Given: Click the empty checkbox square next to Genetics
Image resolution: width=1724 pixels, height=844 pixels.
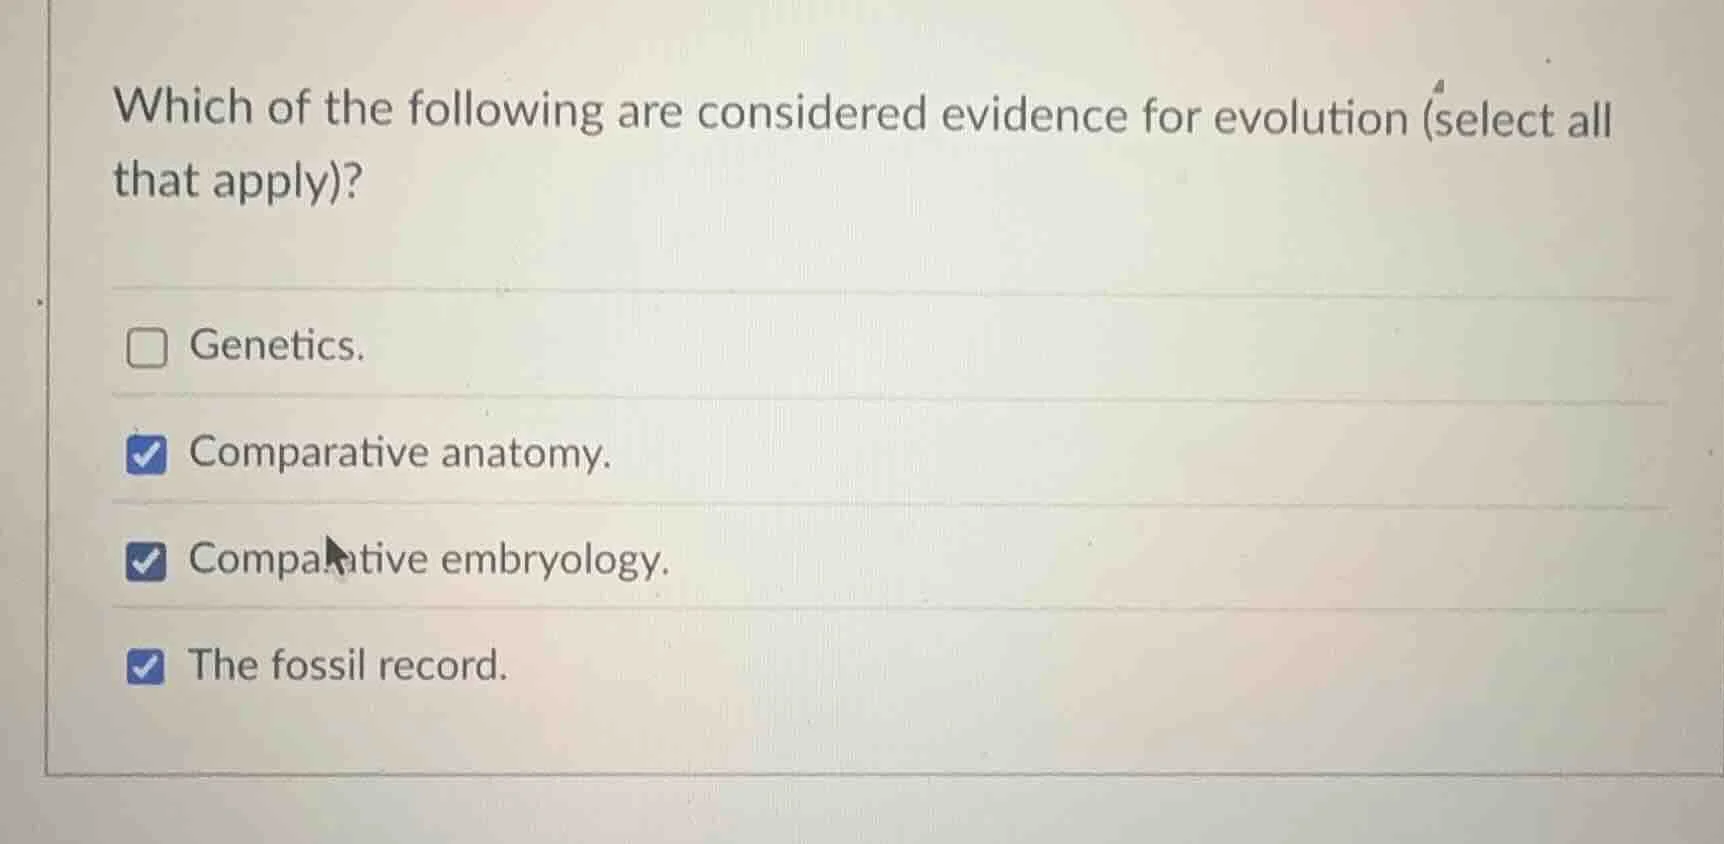Looking at the screenshot, I should pos(145,348).
